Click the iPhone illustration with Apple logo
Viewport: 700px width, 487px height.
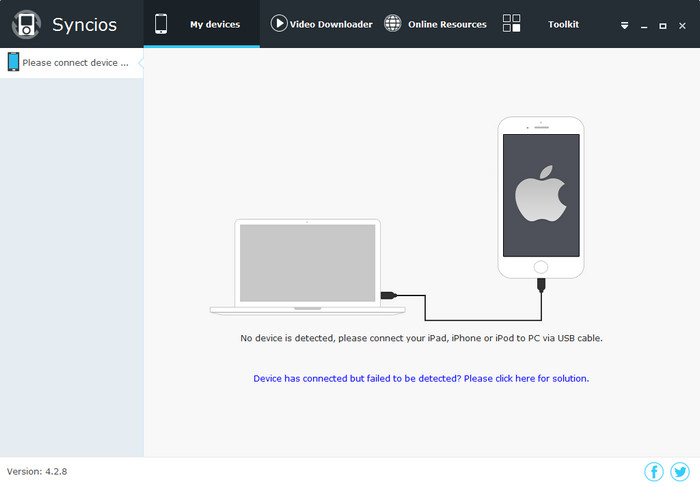[541, 196]
